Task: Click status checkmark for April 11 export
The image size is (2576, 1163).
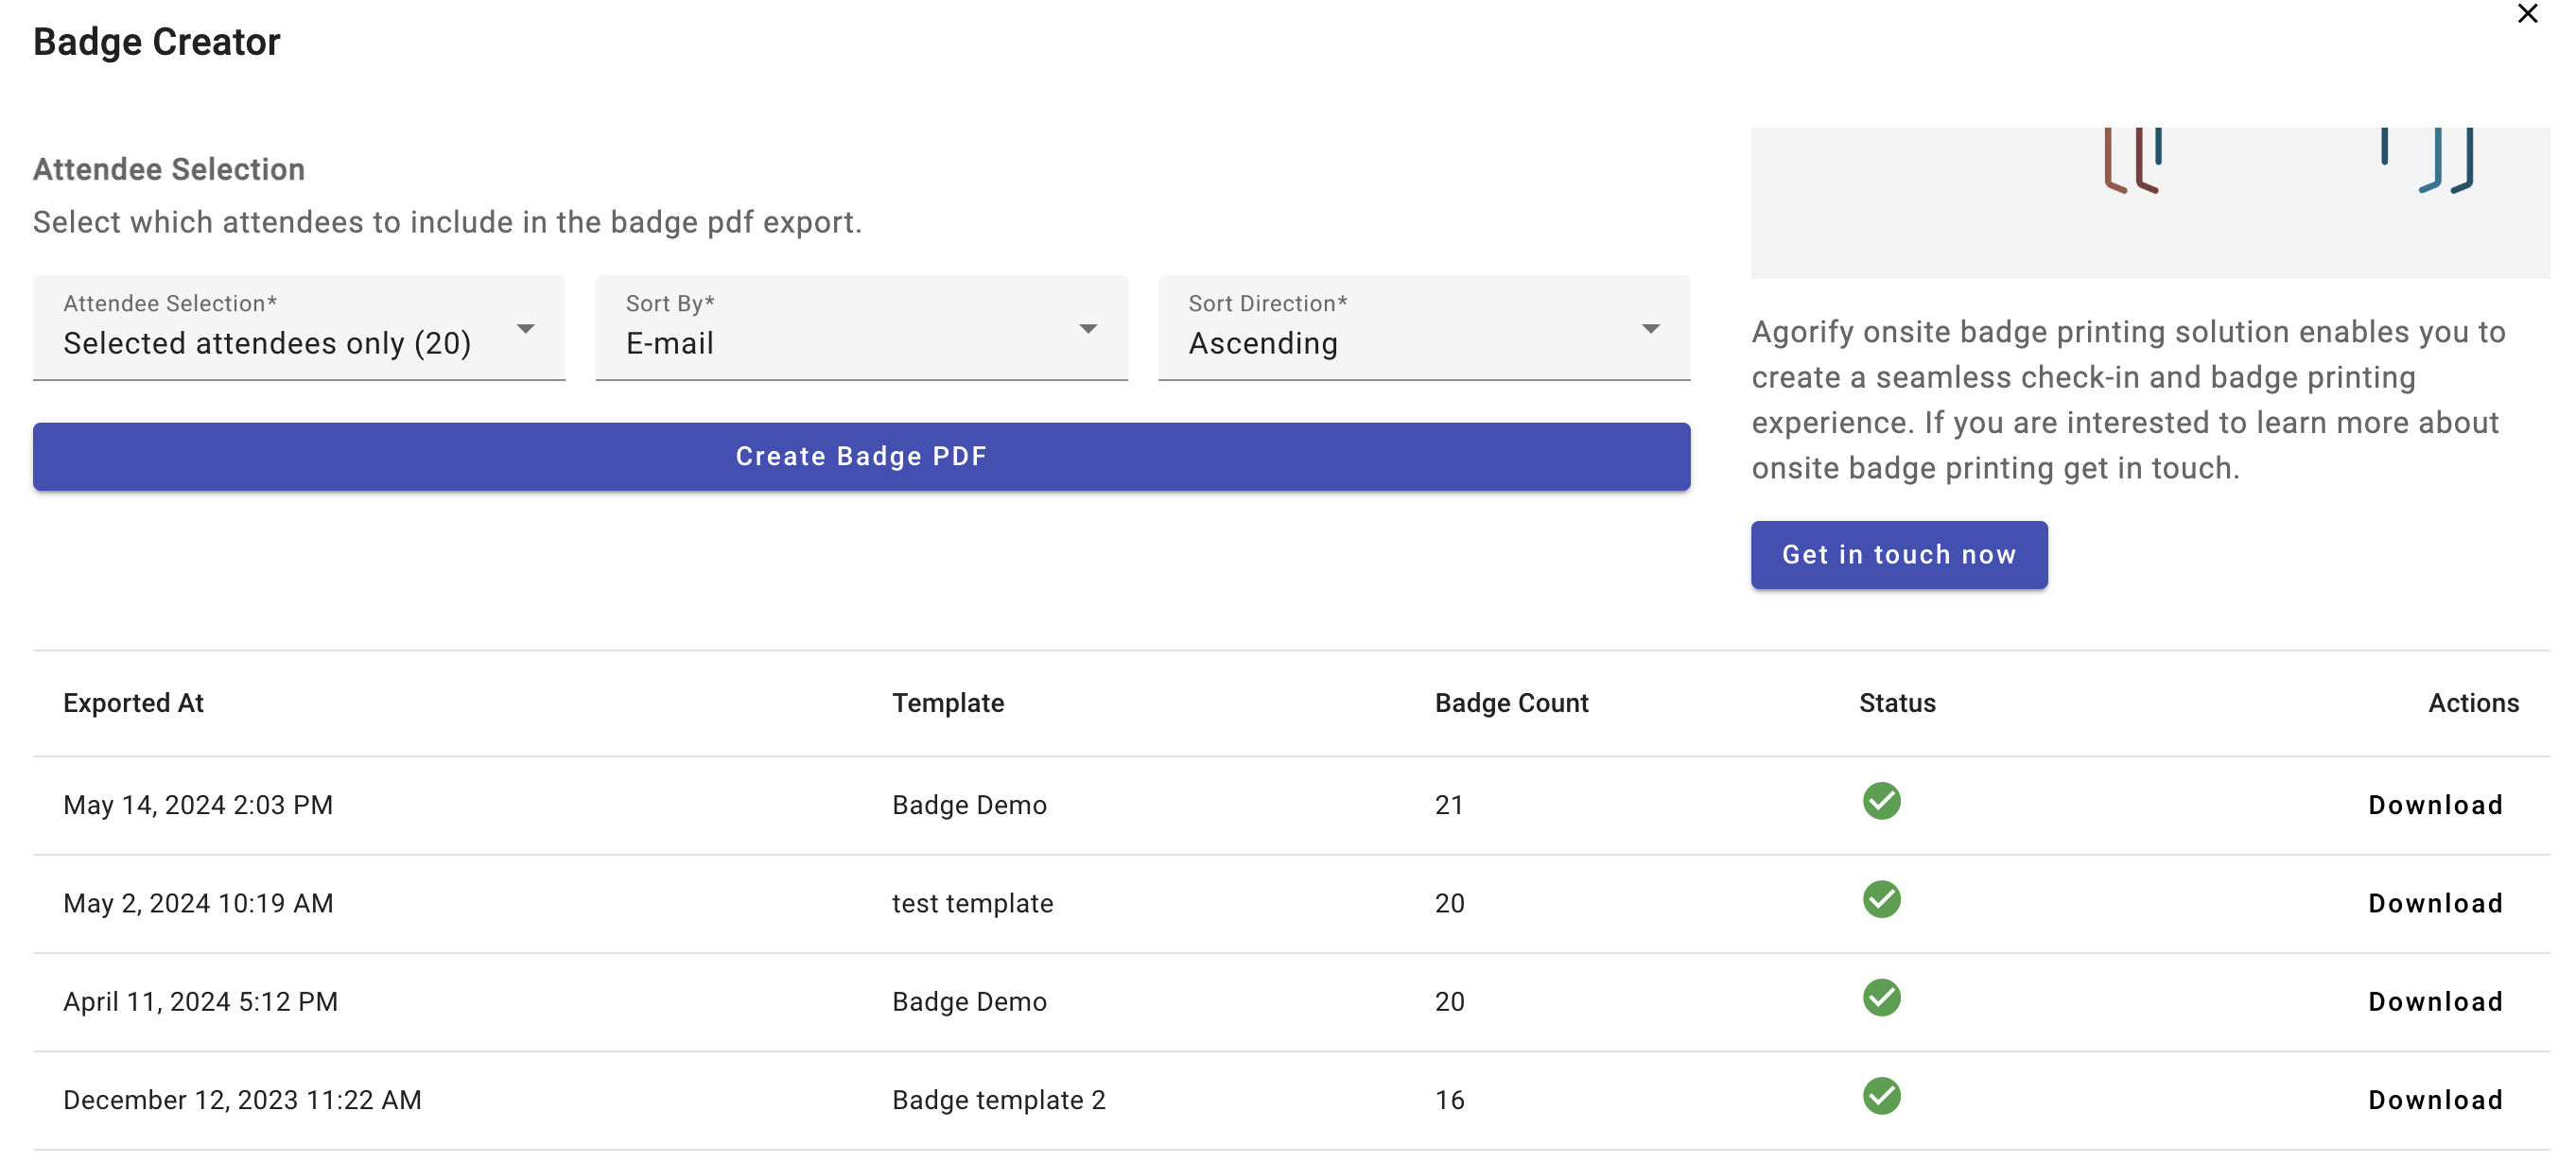Action: tap(1880, 997)
